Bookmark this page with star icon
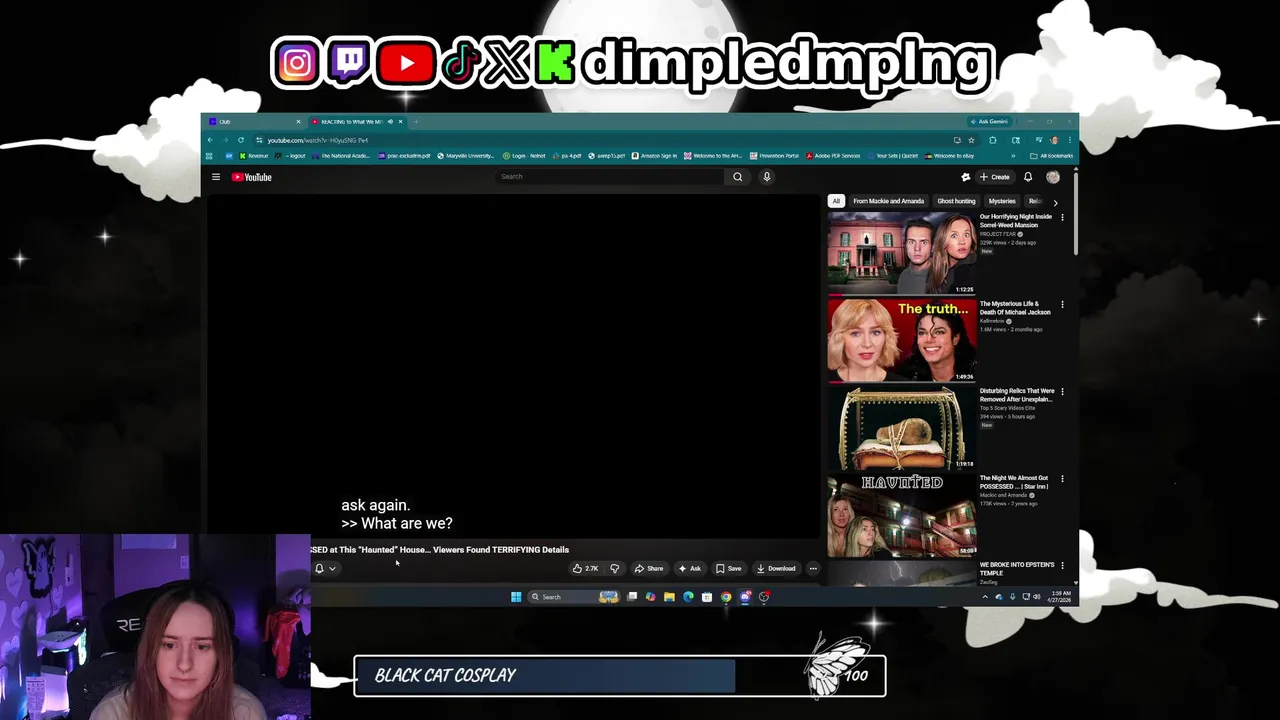The image size is (1280, 720). click(971, 140)
